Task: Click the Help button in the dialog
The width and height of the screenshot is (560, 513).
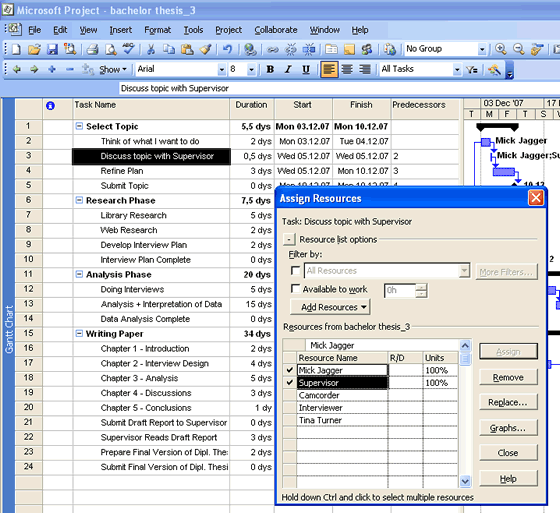Action: [508, 478]
